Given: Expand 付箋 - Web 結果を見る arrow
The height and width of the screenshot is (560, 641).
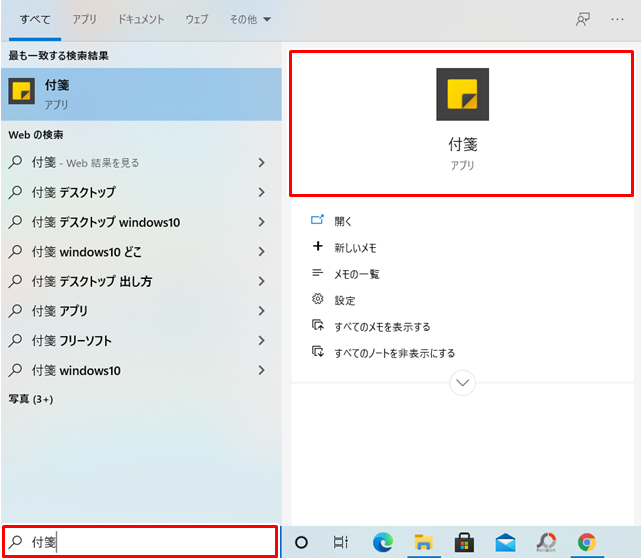Looking at the screenshot, I should (262, 163).
